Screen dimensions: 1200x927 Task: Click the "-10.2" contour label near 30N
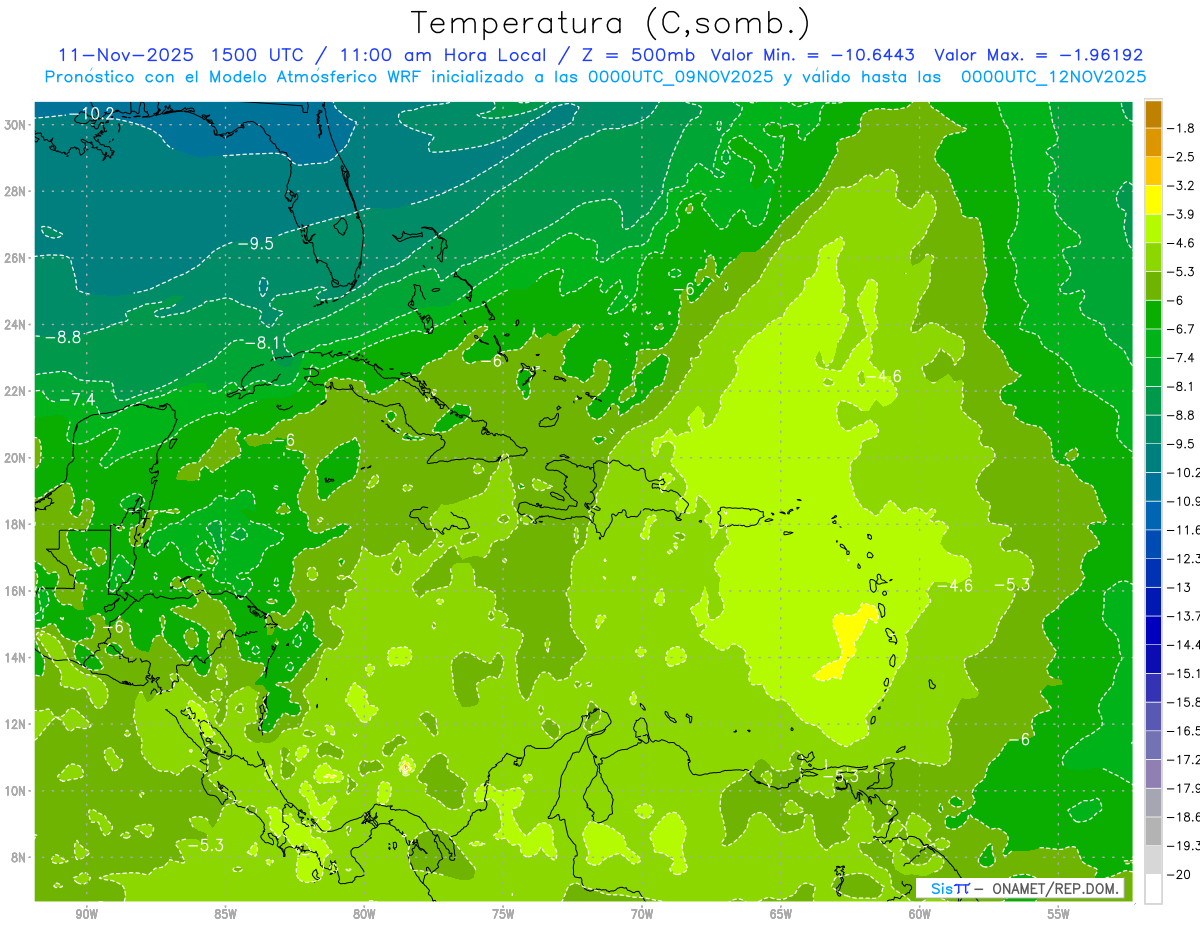[94, 114]
